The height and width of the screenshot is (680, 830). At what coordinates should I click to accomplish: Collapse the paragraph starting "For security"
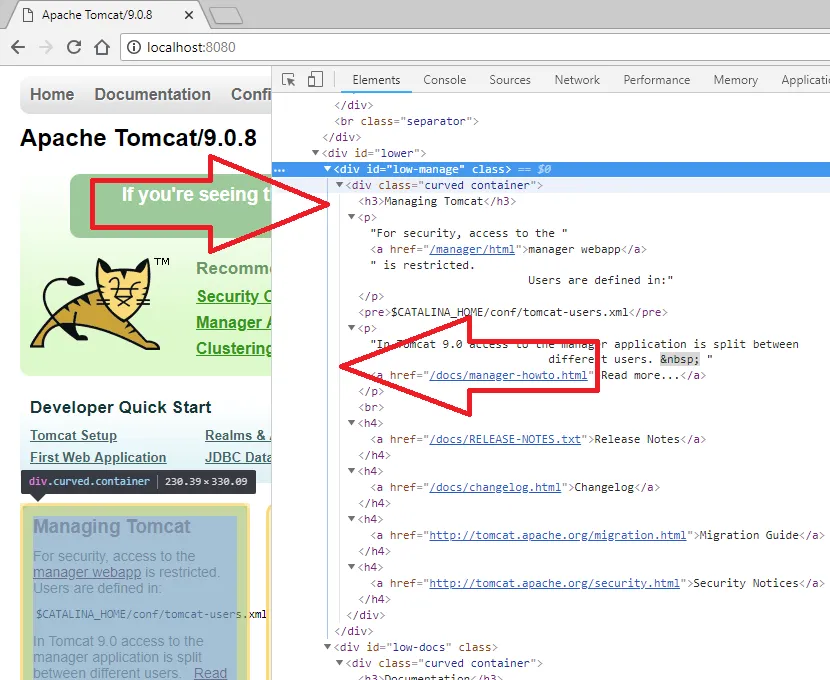pyautogui.click(x=351, y=217)
